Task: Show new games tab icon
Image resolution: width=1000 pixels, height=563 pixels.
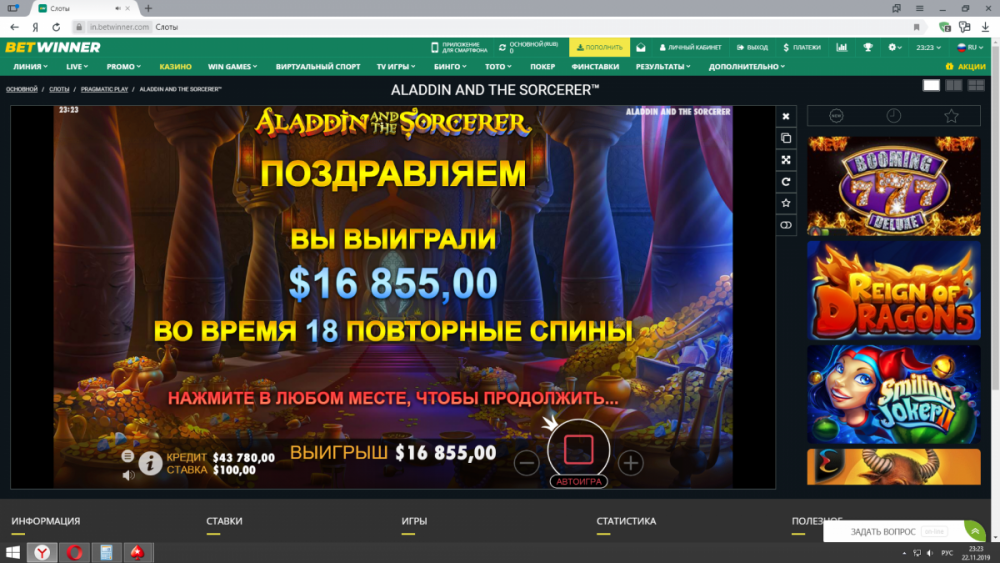Action: pyautogui.click(x=836, y=115)
